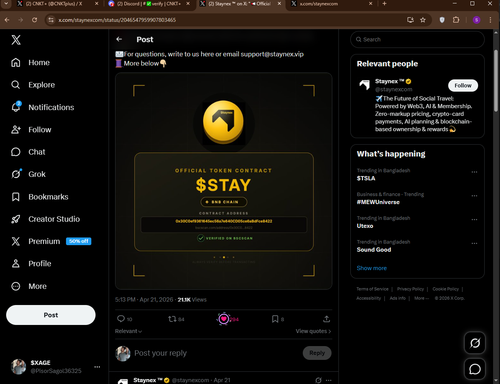Click the page vertical scrollbar
Viewport: 500px width, 384px height.
tap(496, 81)
